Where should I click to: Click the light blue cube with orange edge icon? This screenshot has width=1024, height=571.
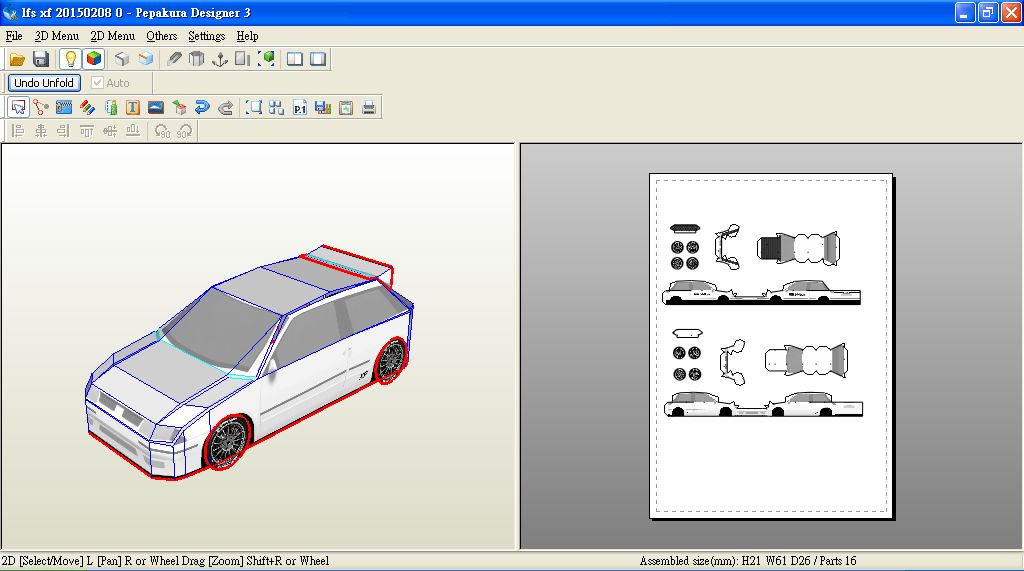click(145, 59)
